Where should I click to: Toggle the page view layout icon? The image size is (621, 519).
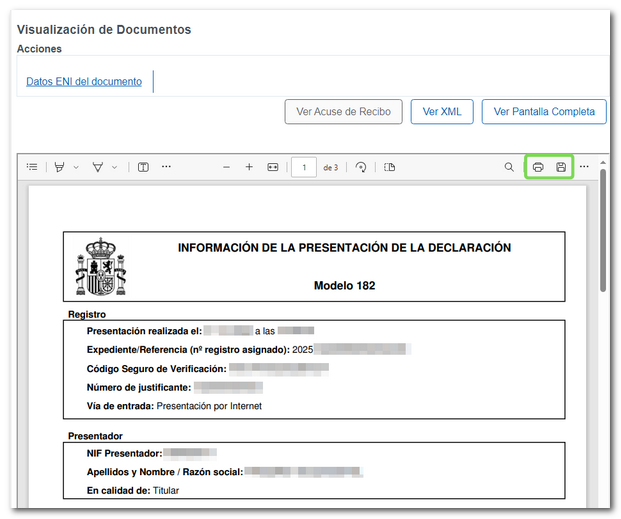coord(390,167)
